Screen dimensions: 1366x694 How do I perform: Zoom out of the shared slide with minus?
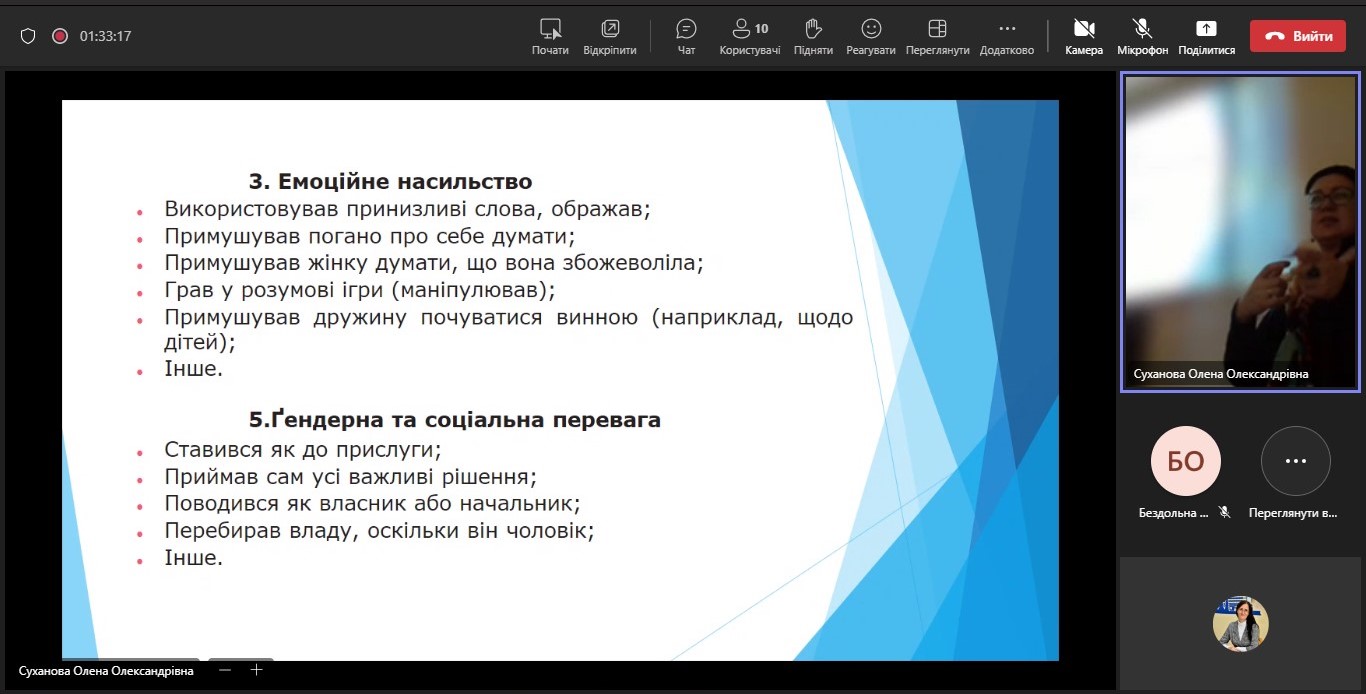226,670
